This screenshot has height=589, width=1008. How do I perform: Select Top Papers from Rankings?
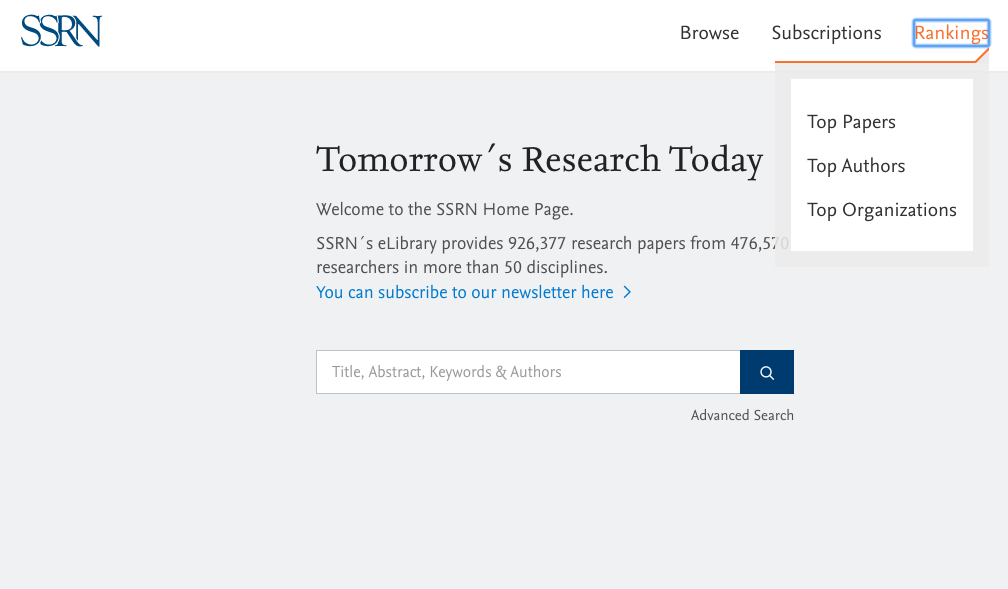pos(851,122)
